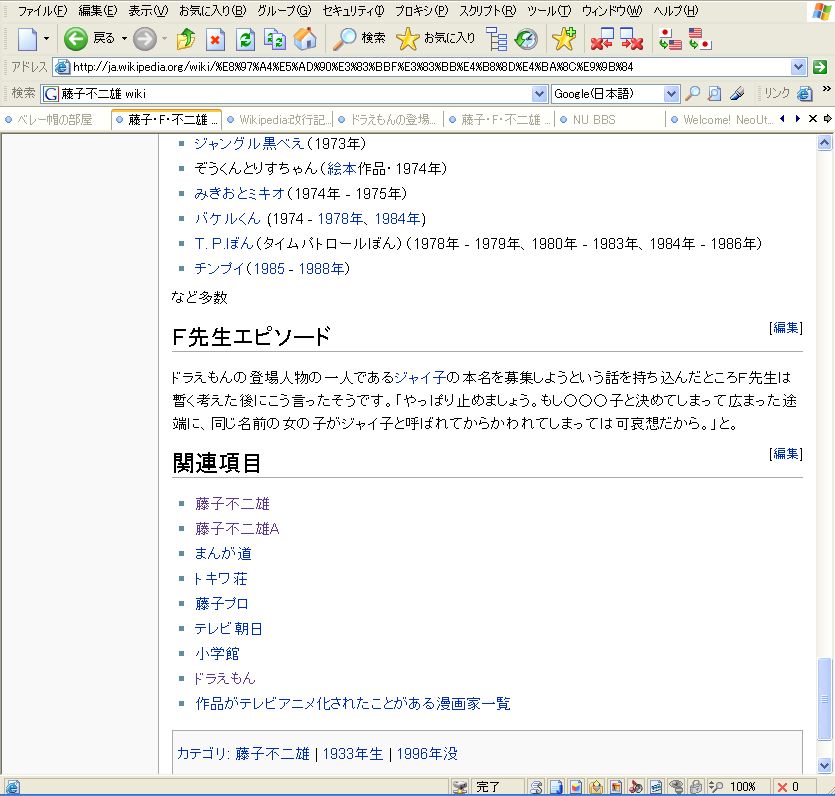Viewport: 835px width, 796px height.
Task: Open the 検索 magnifier toolbar button
Action: [x=359, y=38]
